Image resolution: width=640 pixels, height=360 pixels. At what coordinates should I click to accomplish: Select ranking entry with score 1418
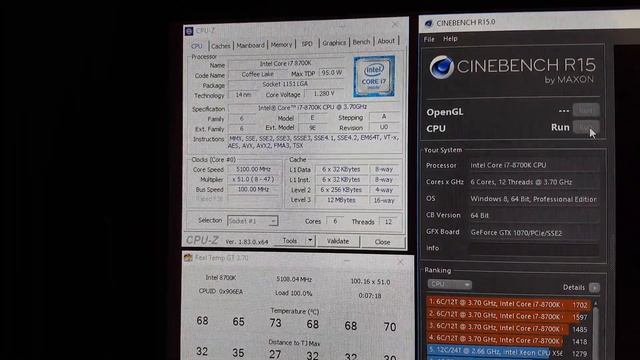coord(508,340)
